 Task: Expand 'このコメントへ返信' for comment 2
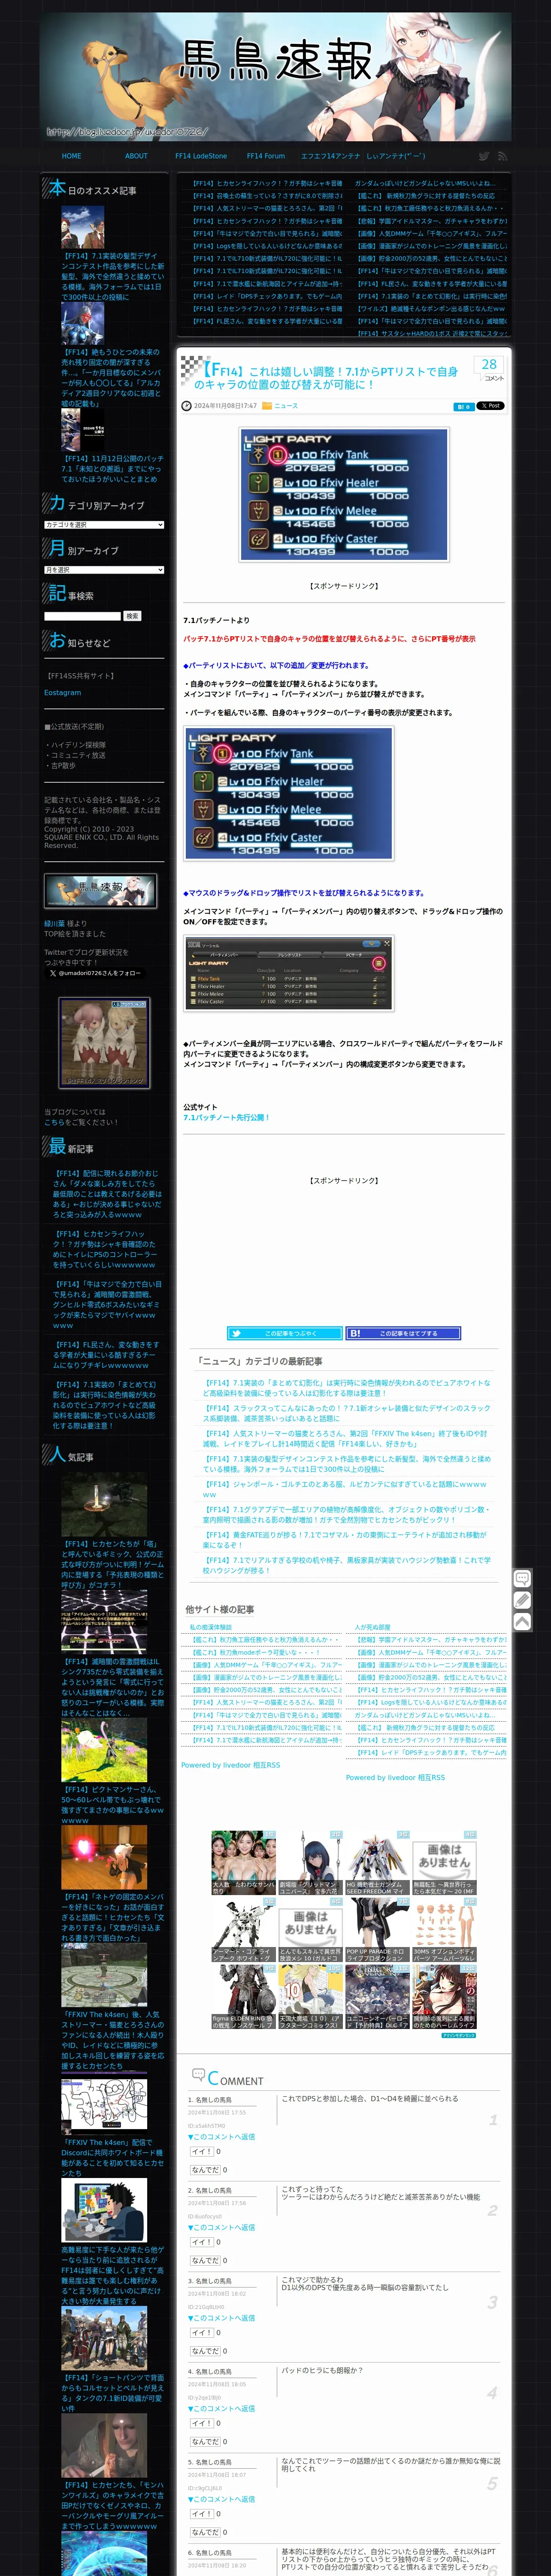[221, 2227]
